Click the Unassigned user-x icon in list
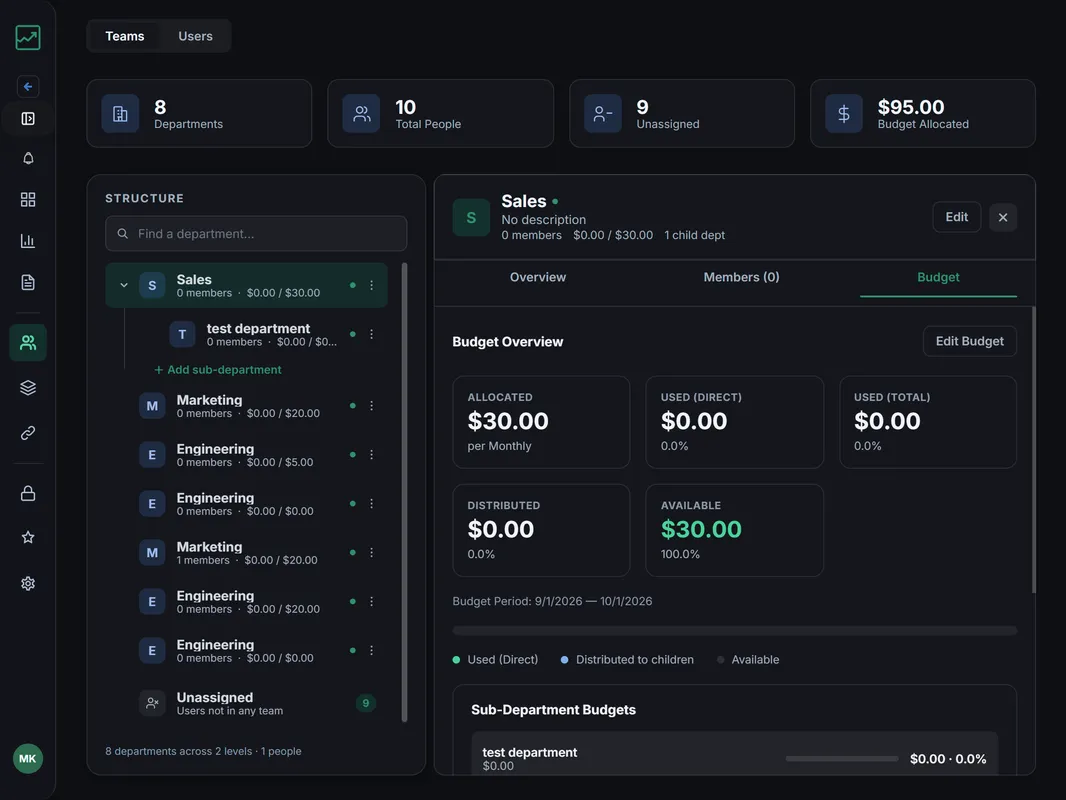 (x=152, y=703)
